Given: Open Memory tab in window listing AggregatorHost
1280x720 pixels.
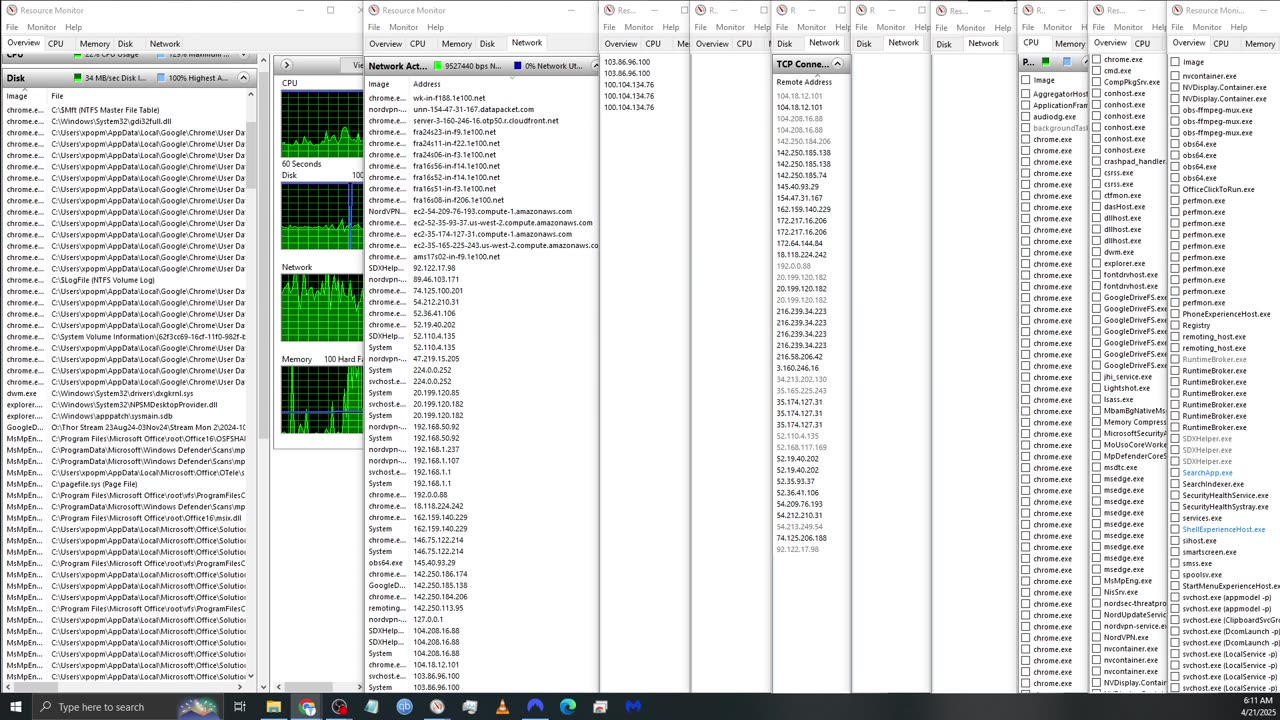Looking at the screenshot, I should [x=1069, y=44].
